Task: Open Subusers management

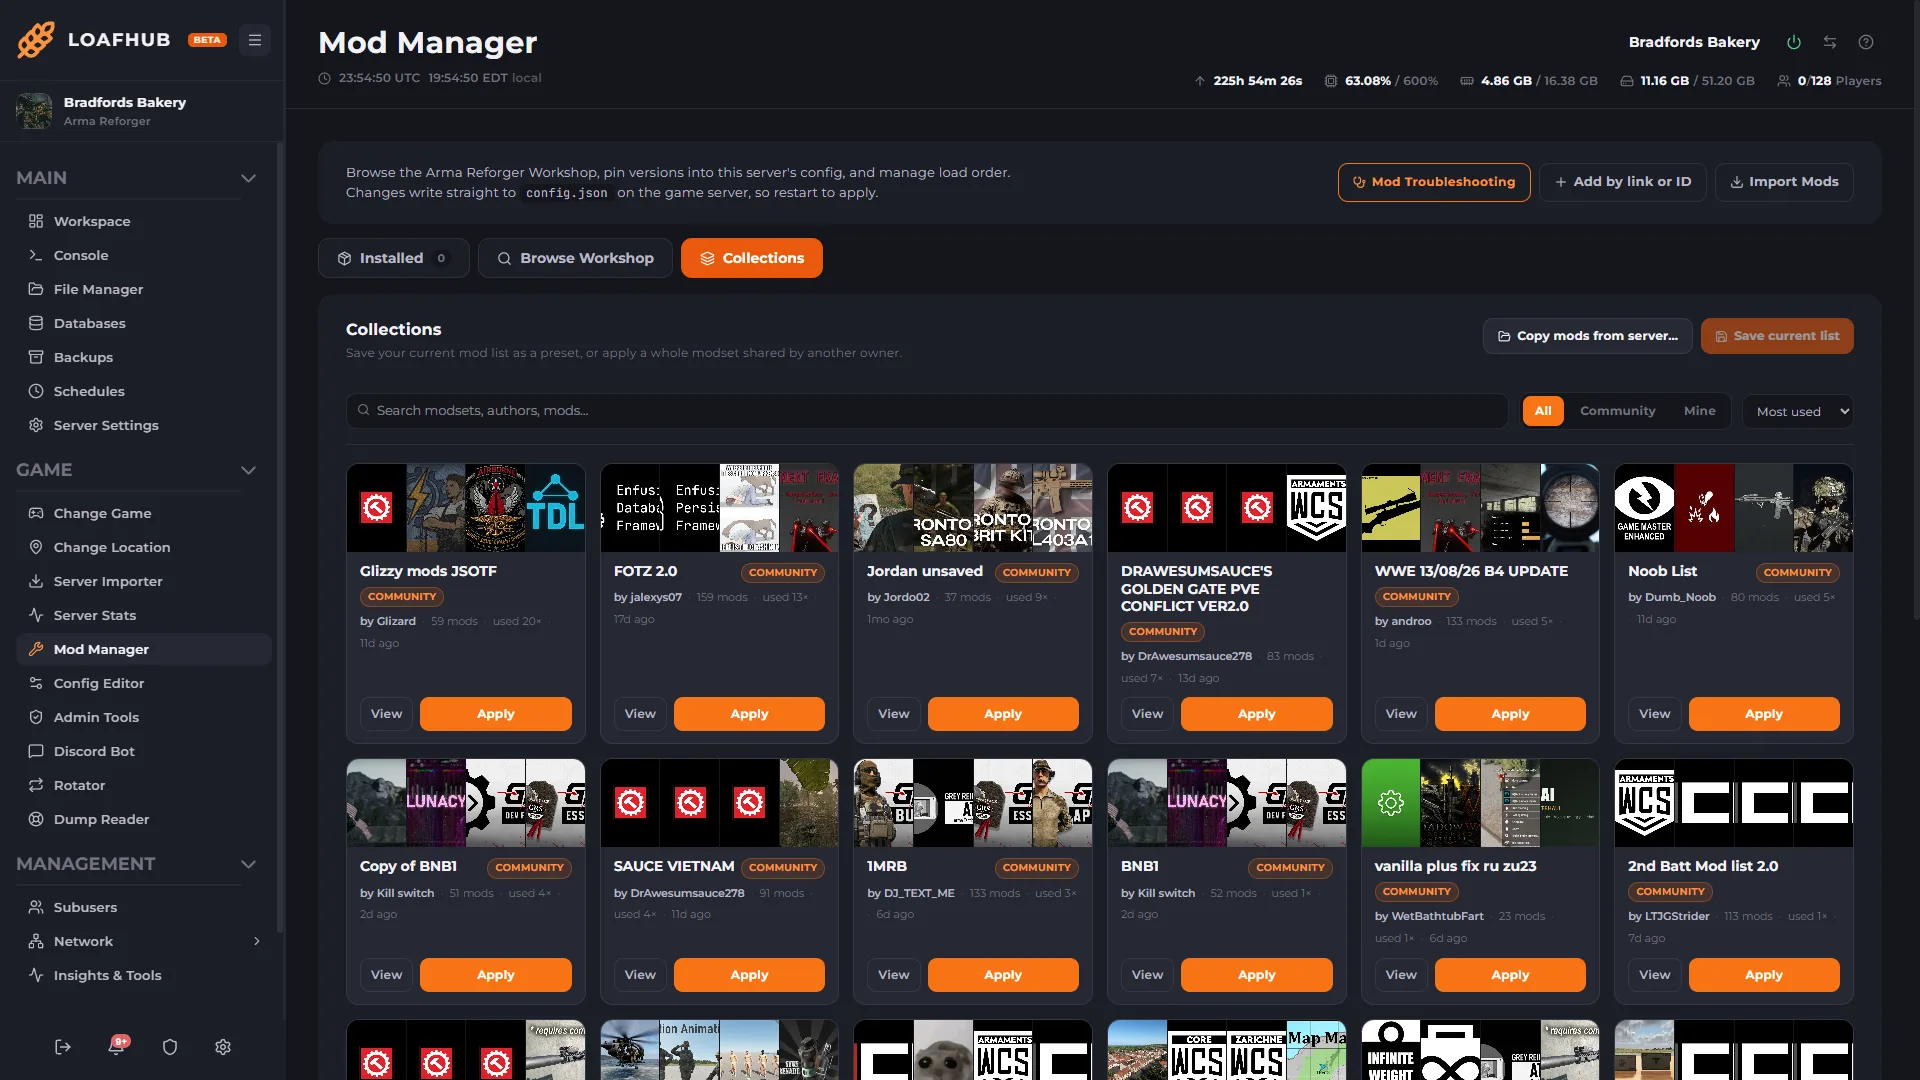Action: point(144,907)
